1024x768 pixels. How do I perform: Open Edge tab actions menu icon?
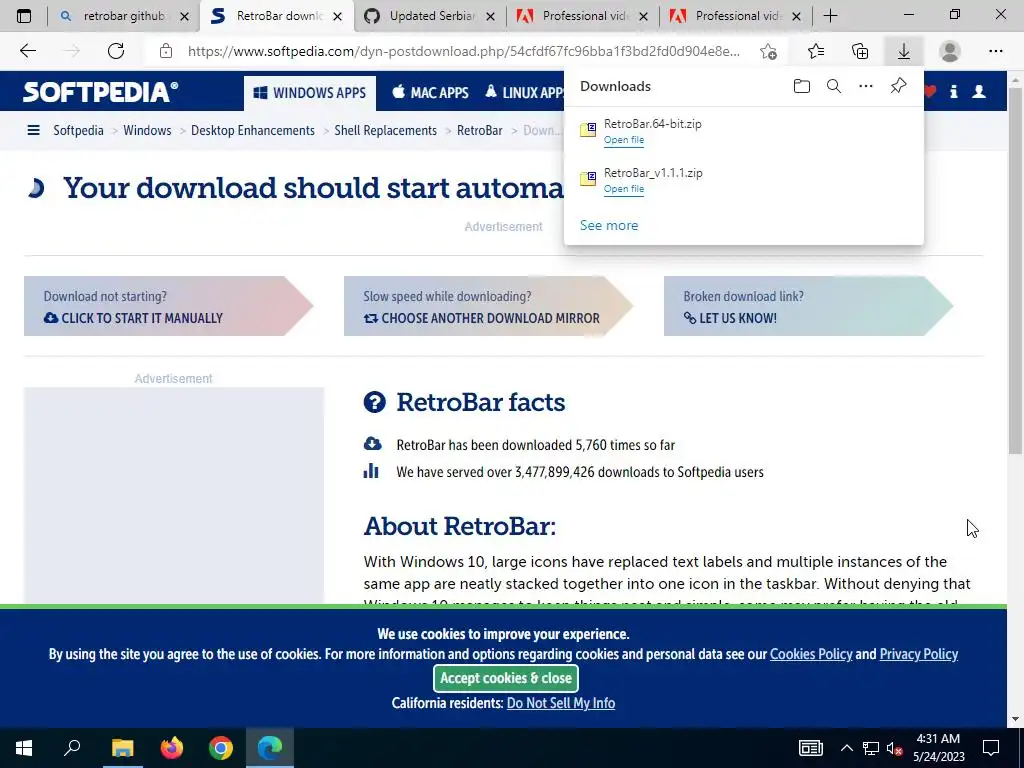pos(24,16)
